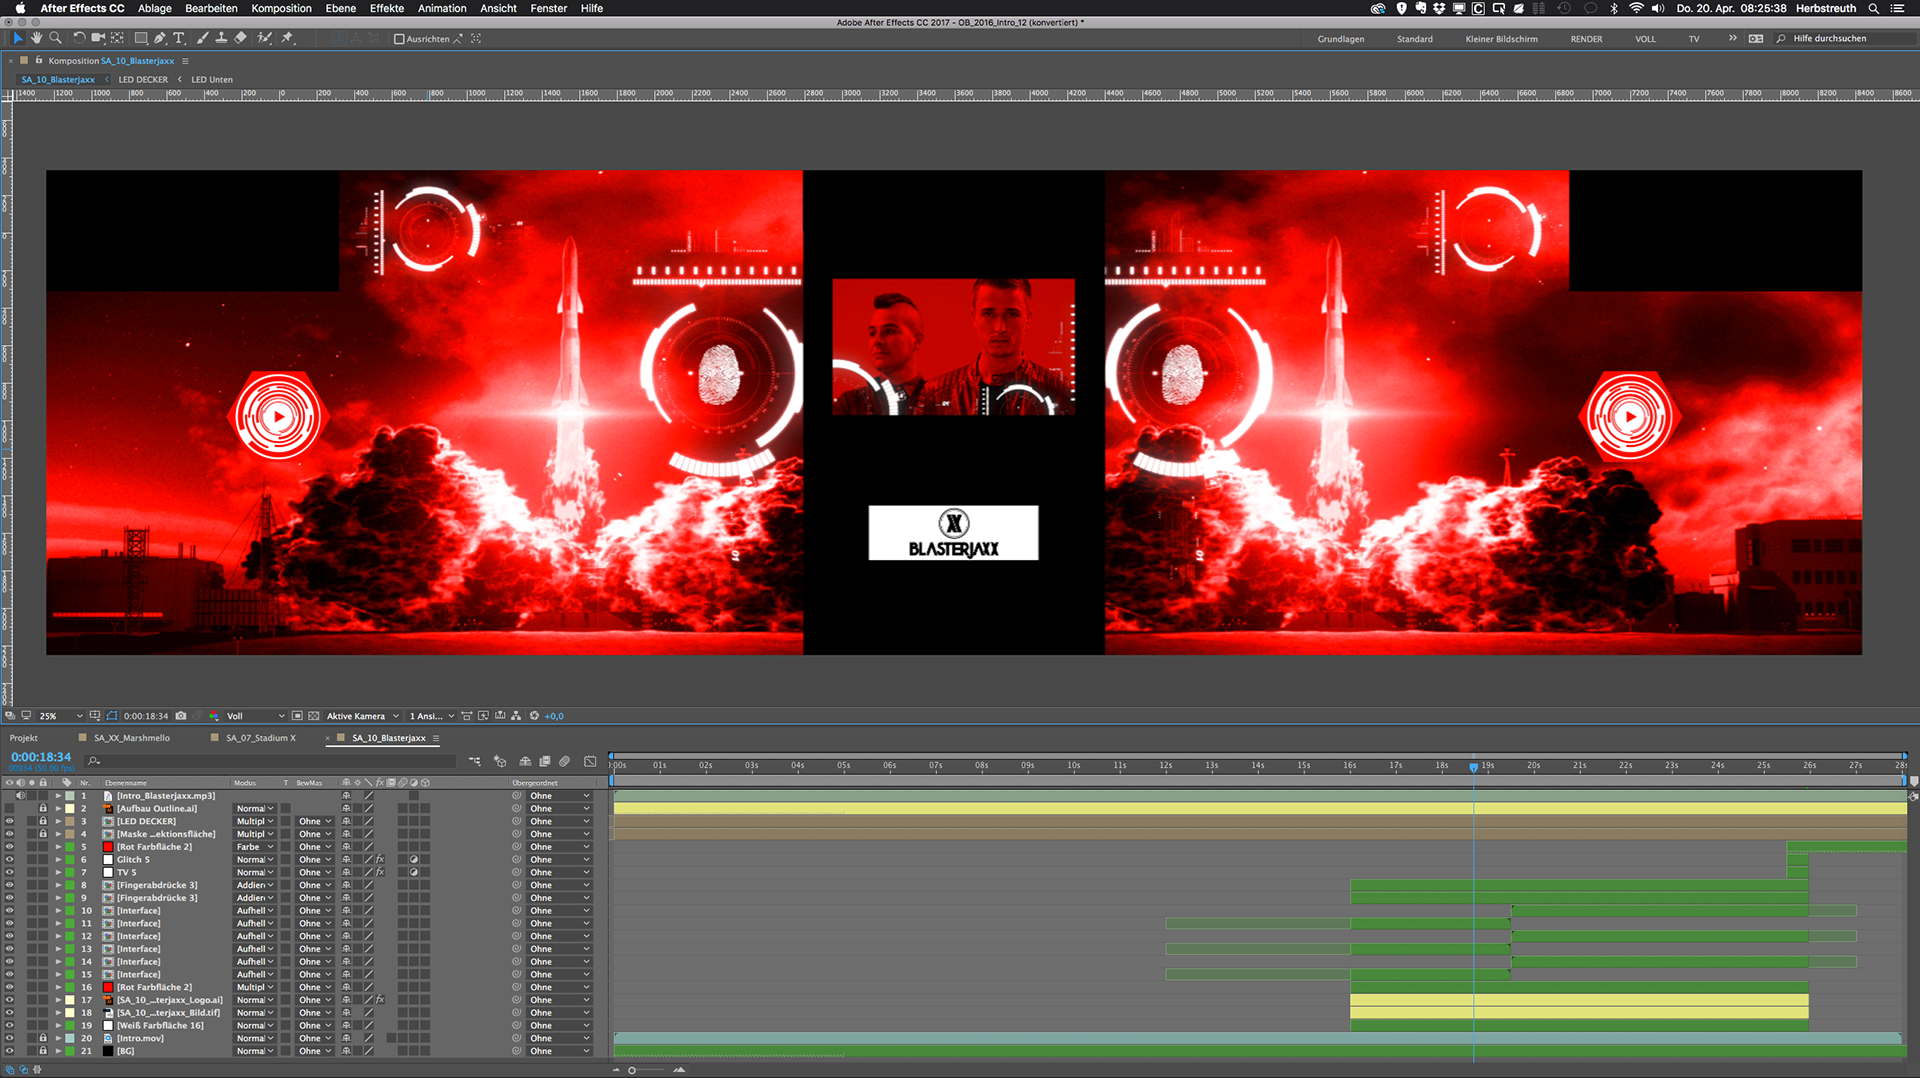Switch to the Kleiner Bildschirm workspace

coord(1502,39)
